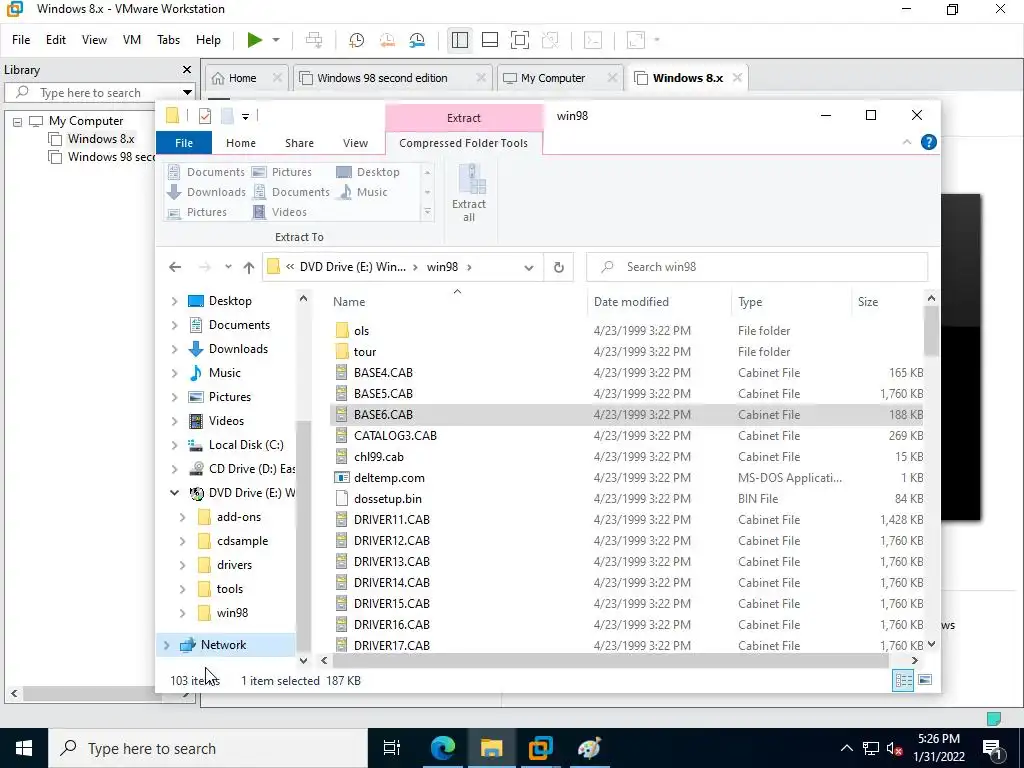Expand Desktop in the navigation pane
The image size is (1024, 768).
tap(174, 301)
